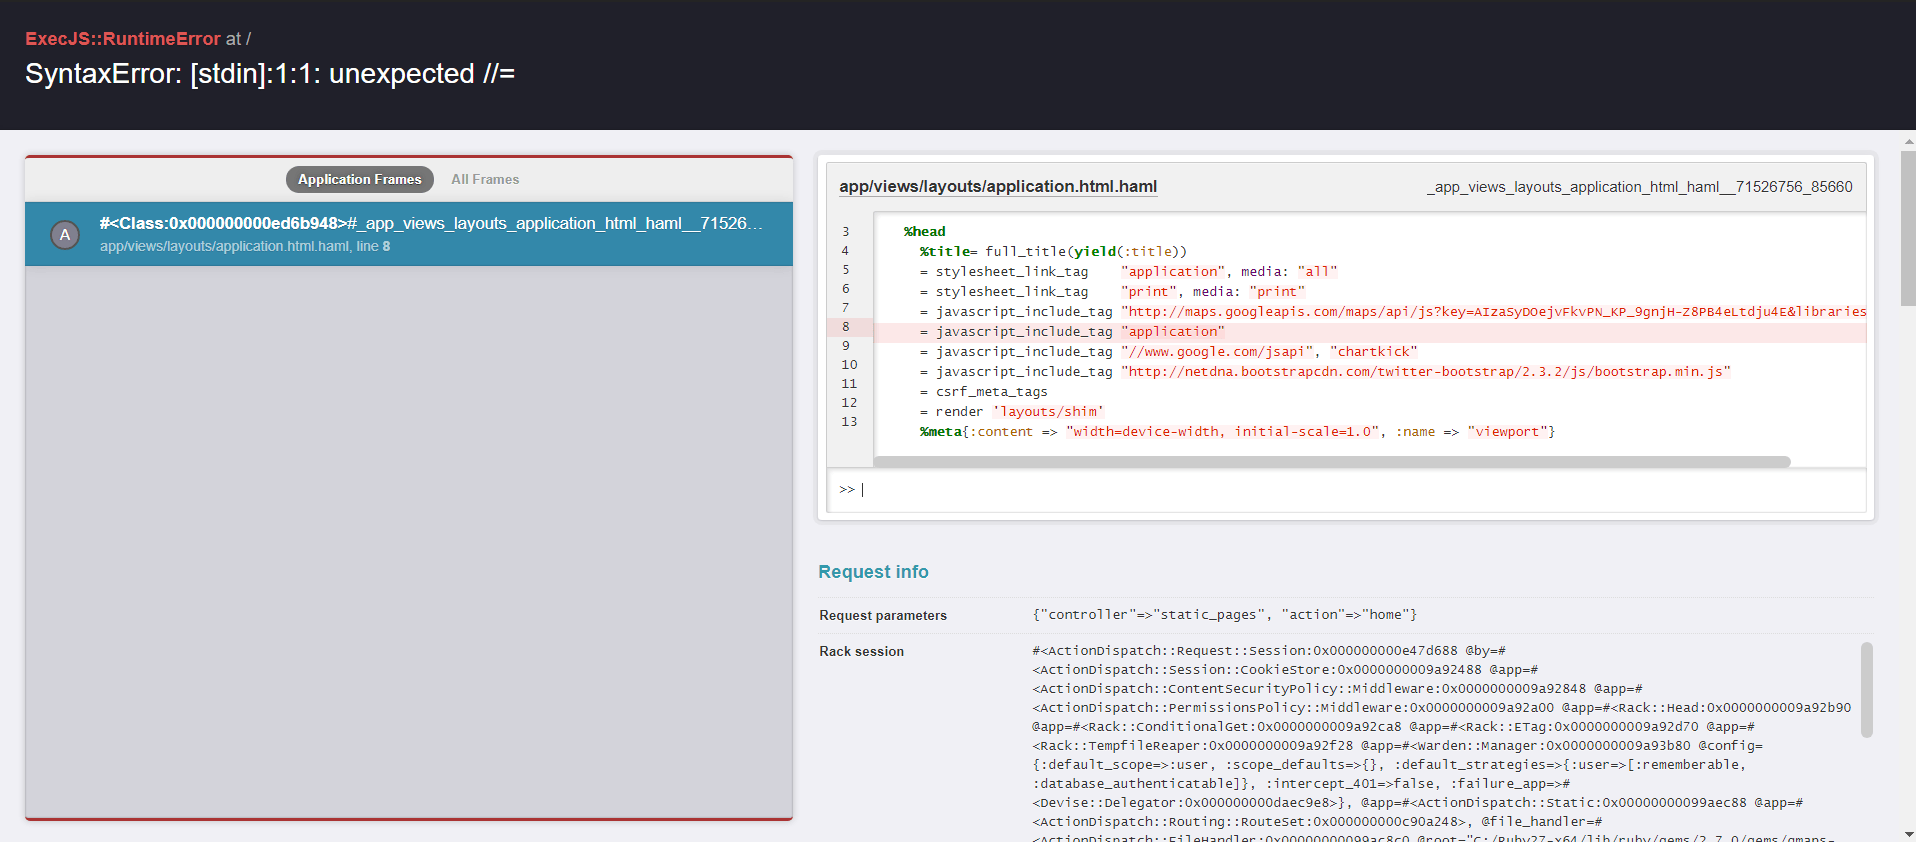Click the page vertical scrollbar thumb
The width and height of the screenshot is (1916, 842).
(1908, 229)
